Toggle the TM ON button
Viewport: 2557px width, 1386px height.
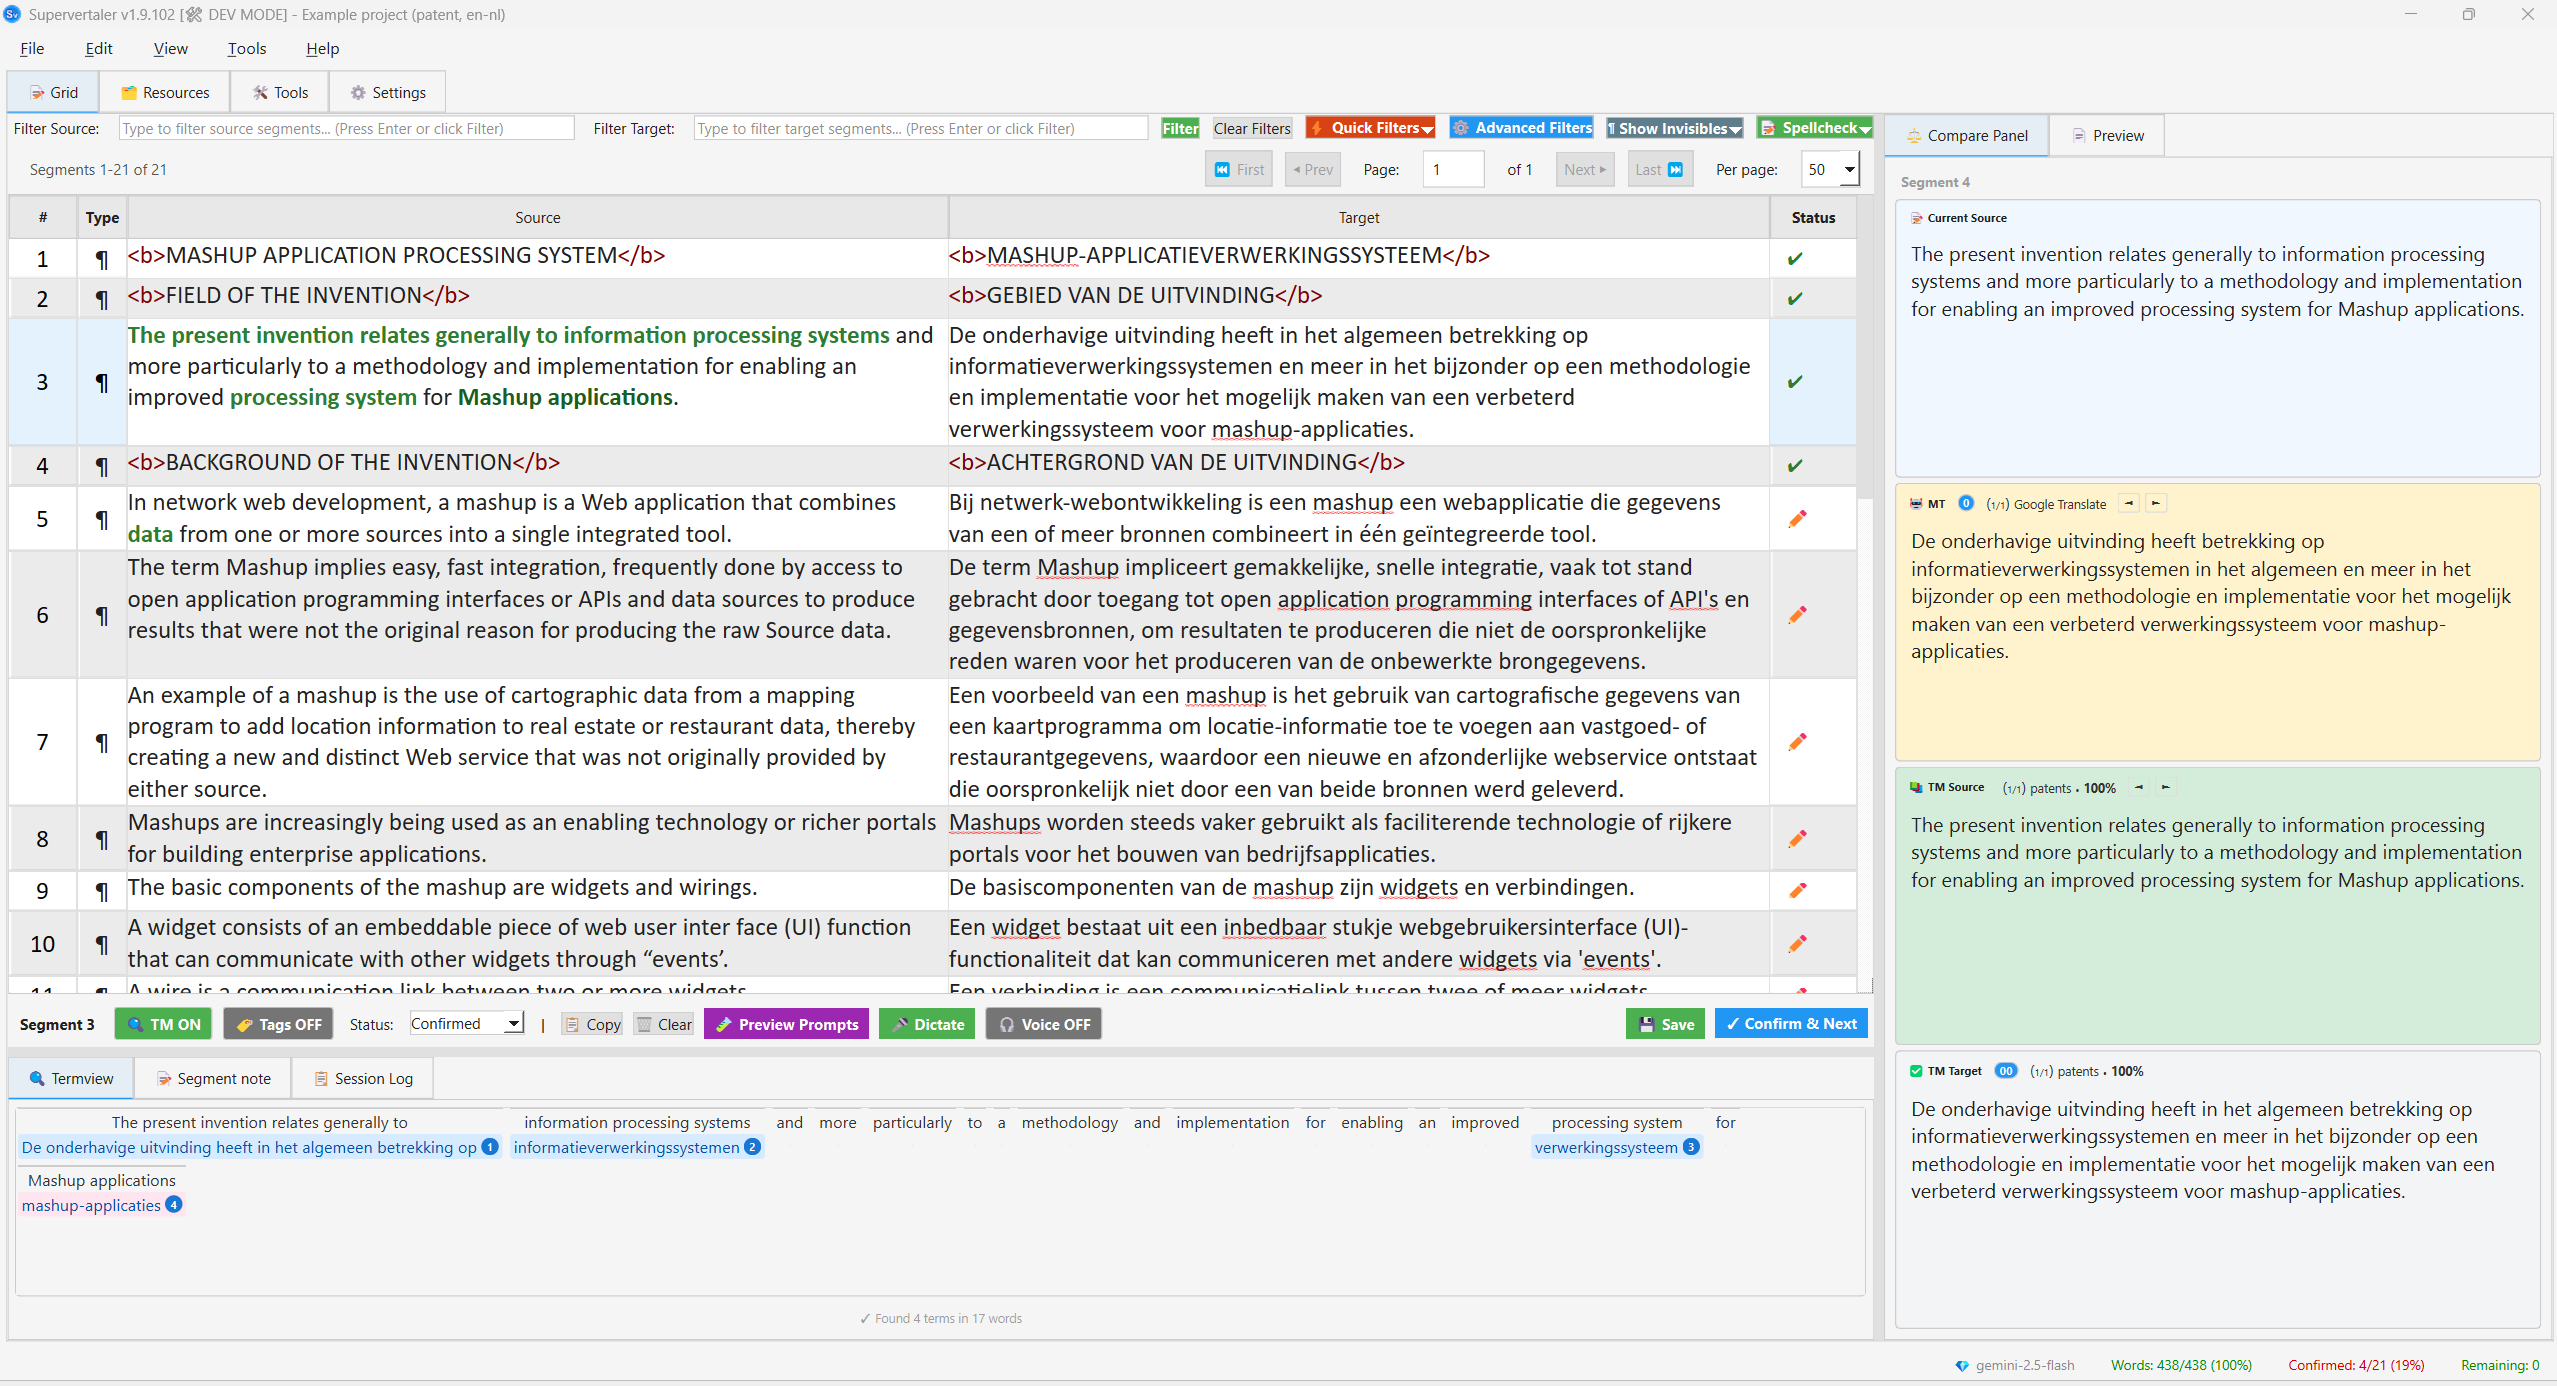[x=164, y=1024]
